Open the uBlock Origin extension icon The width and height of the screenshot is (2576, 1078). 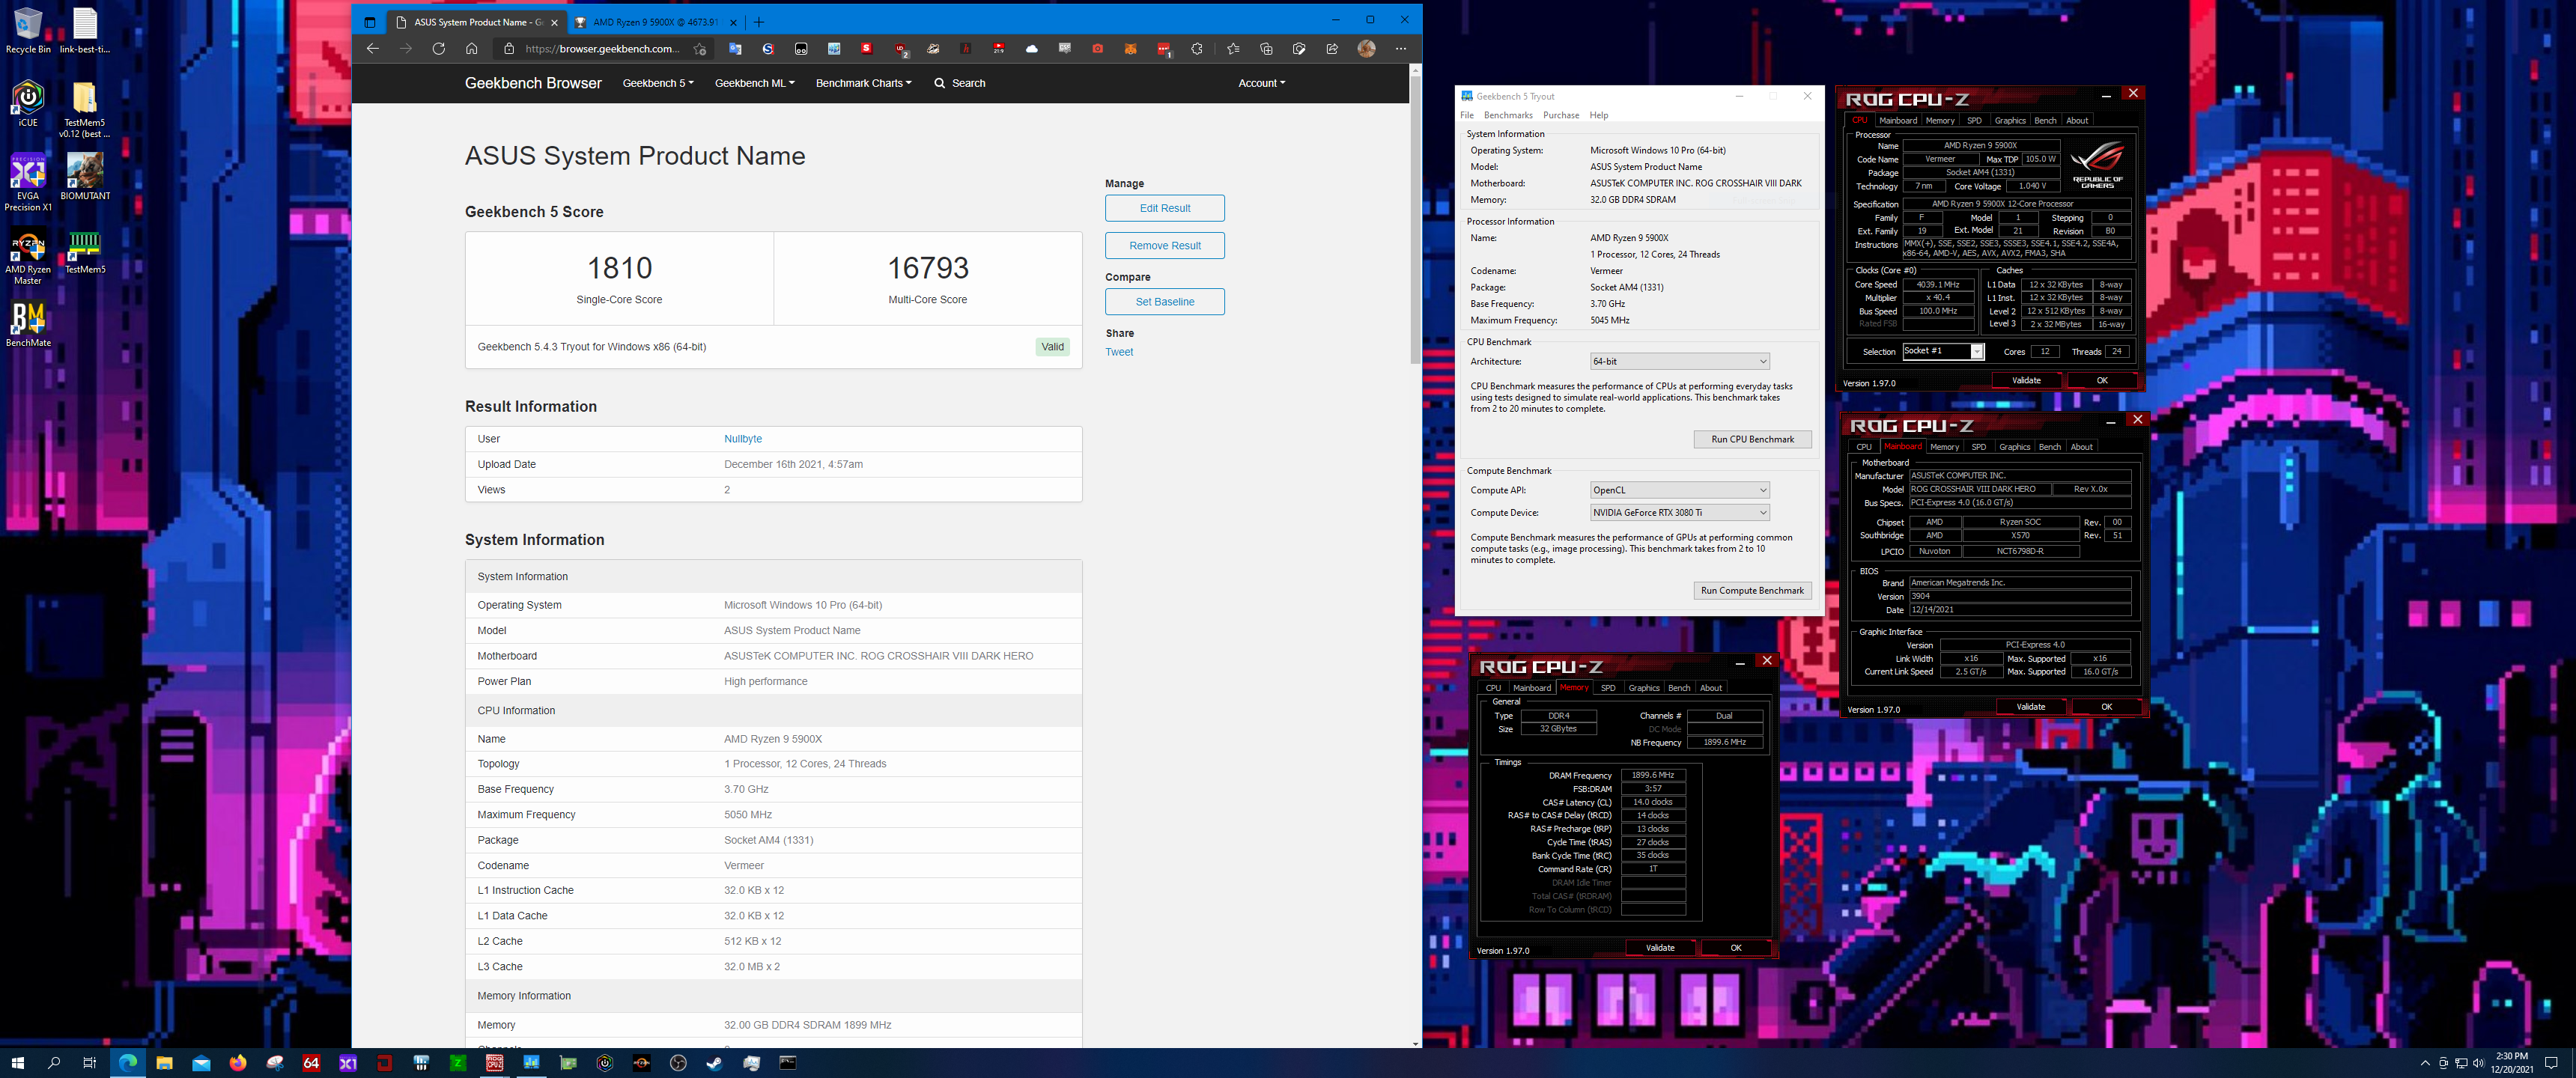[901, 49]
